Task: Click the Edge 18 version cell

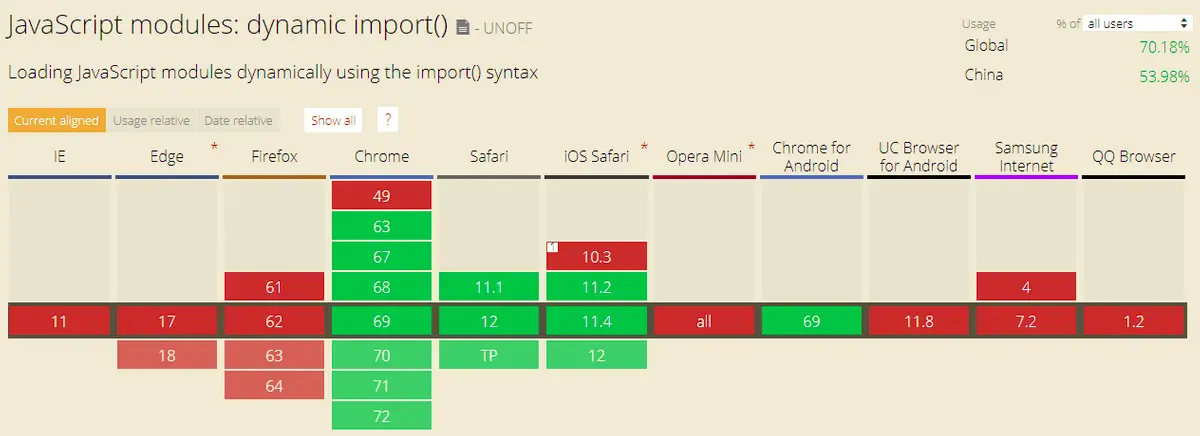Action: (x=167, y=355)
